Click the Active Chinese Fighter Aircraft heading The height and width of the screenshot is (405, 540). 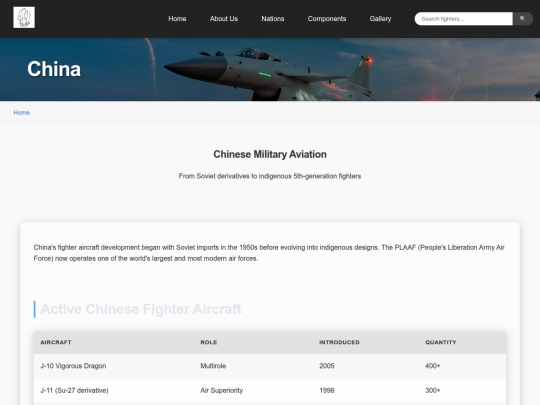pos(141,309)
